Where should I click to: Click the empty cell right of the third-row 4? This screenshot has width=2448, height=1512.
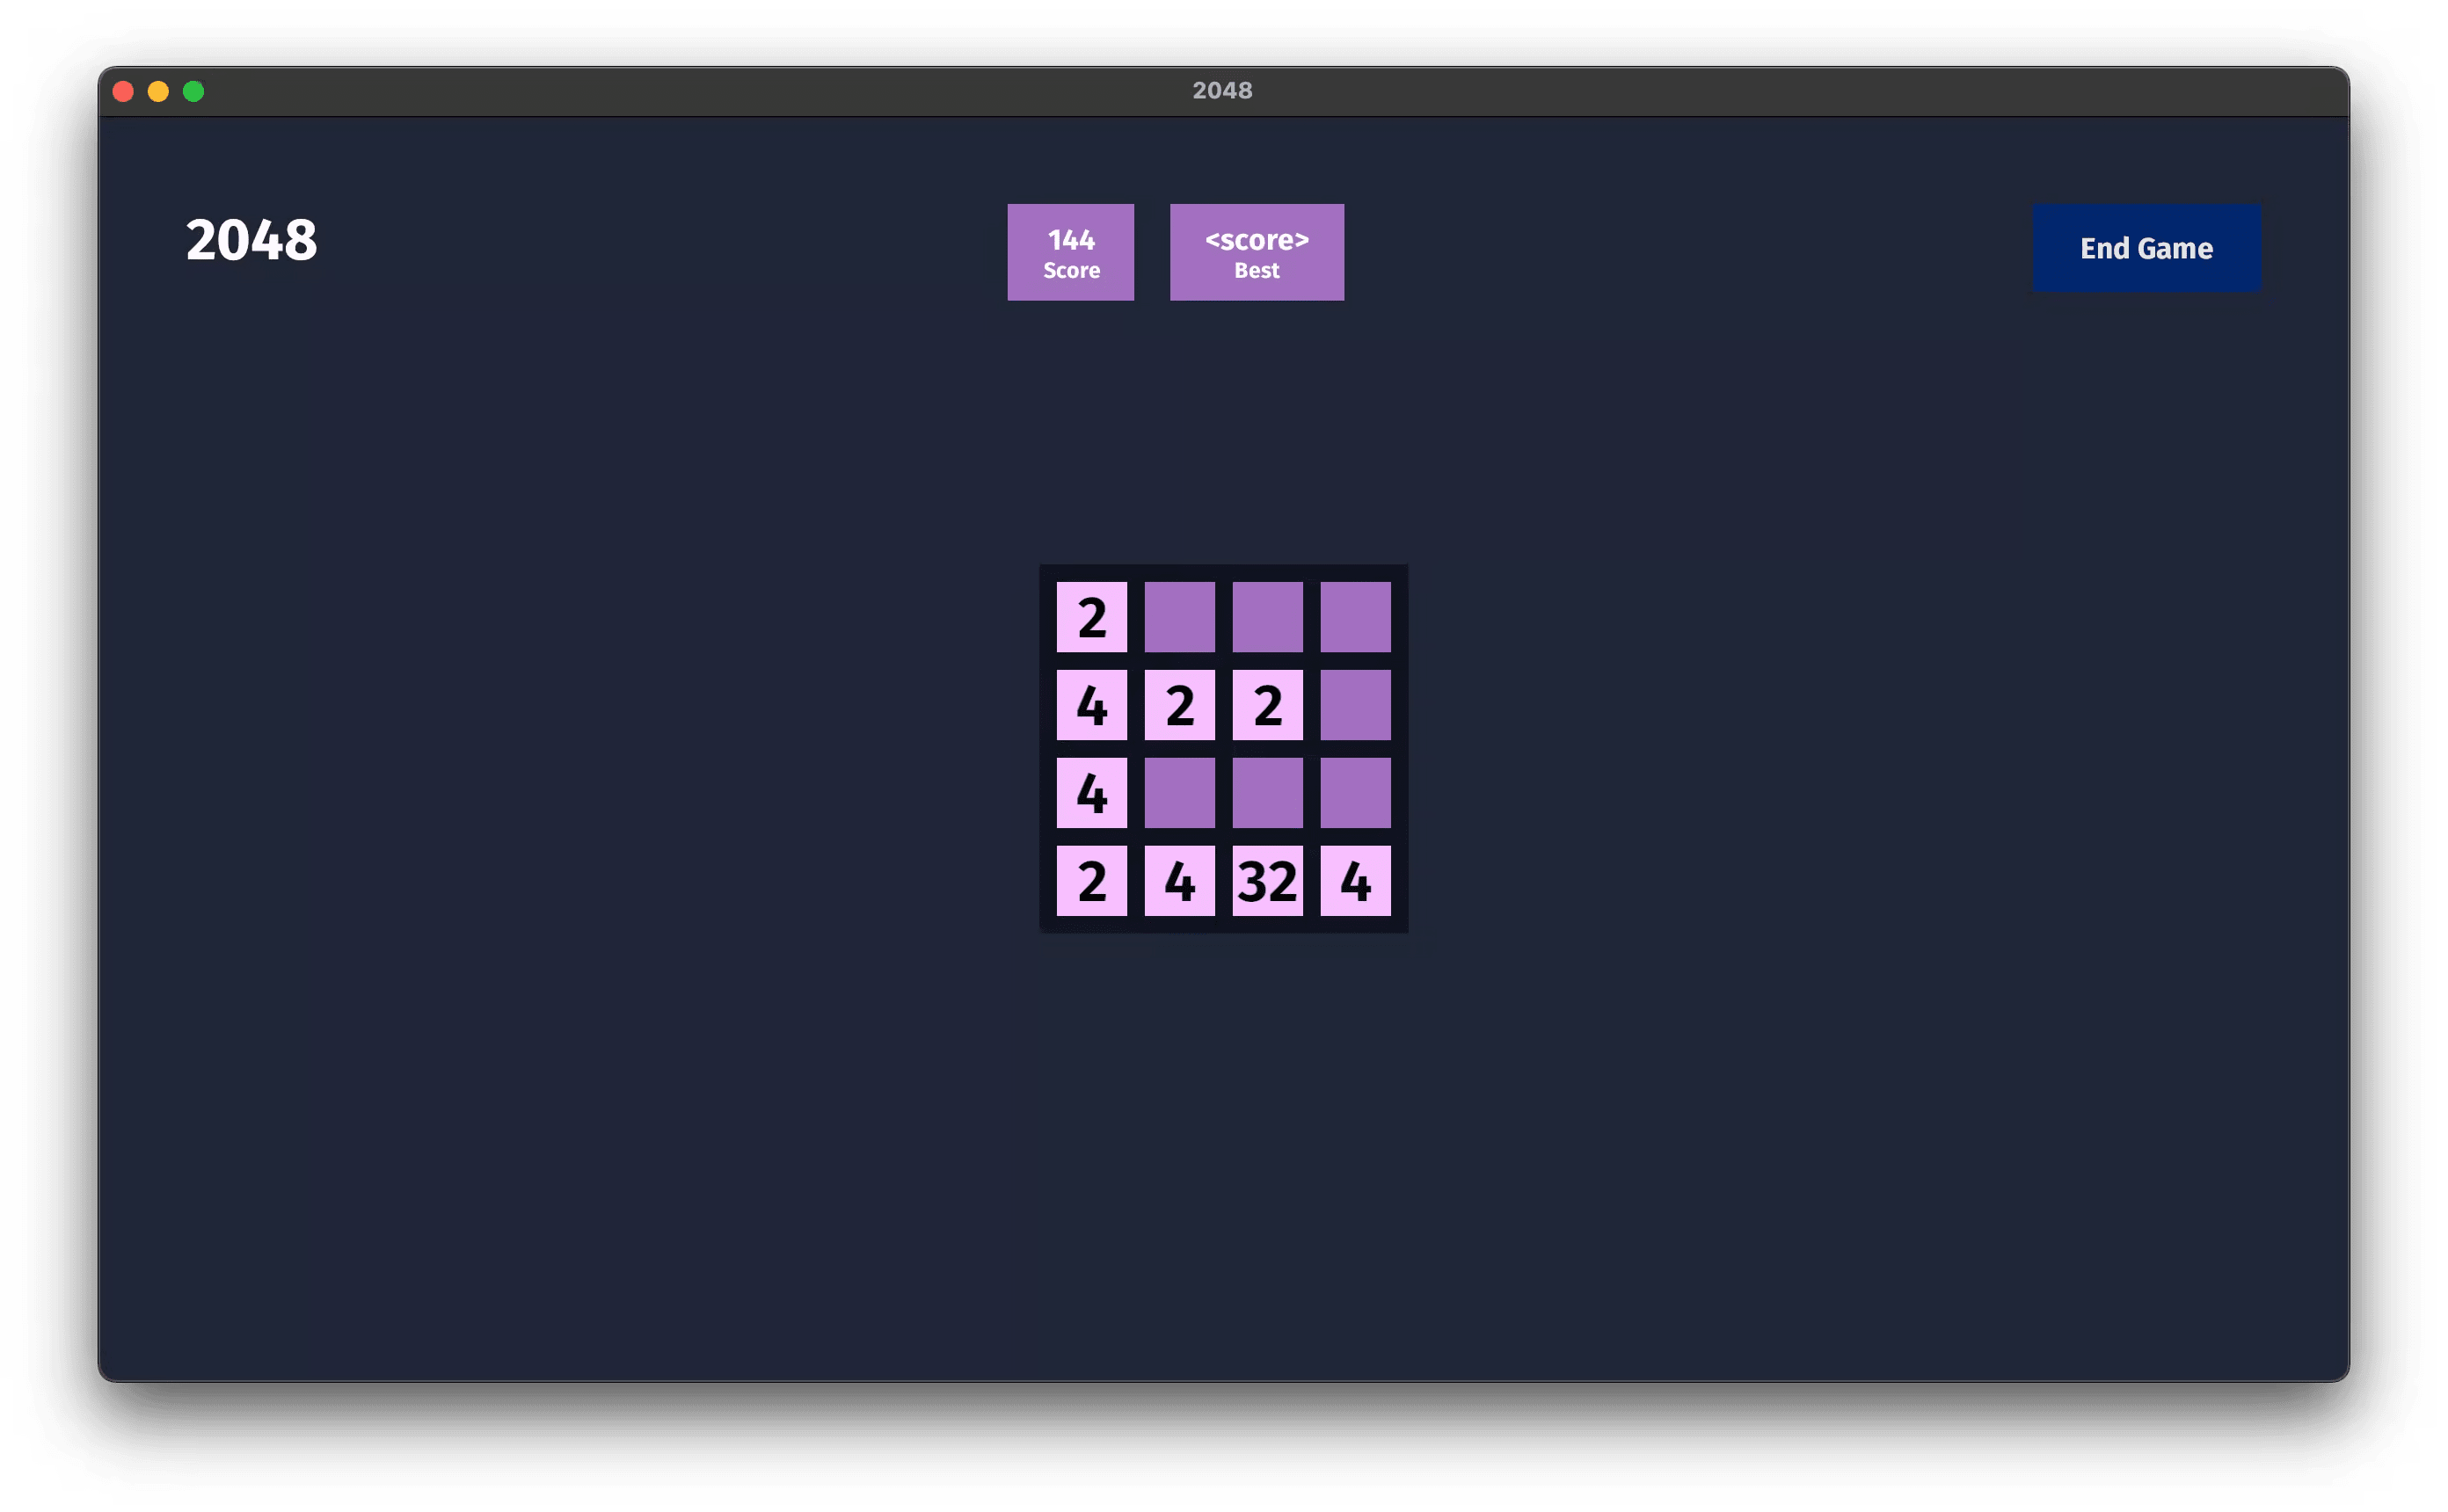click(x=1179, y=792)
